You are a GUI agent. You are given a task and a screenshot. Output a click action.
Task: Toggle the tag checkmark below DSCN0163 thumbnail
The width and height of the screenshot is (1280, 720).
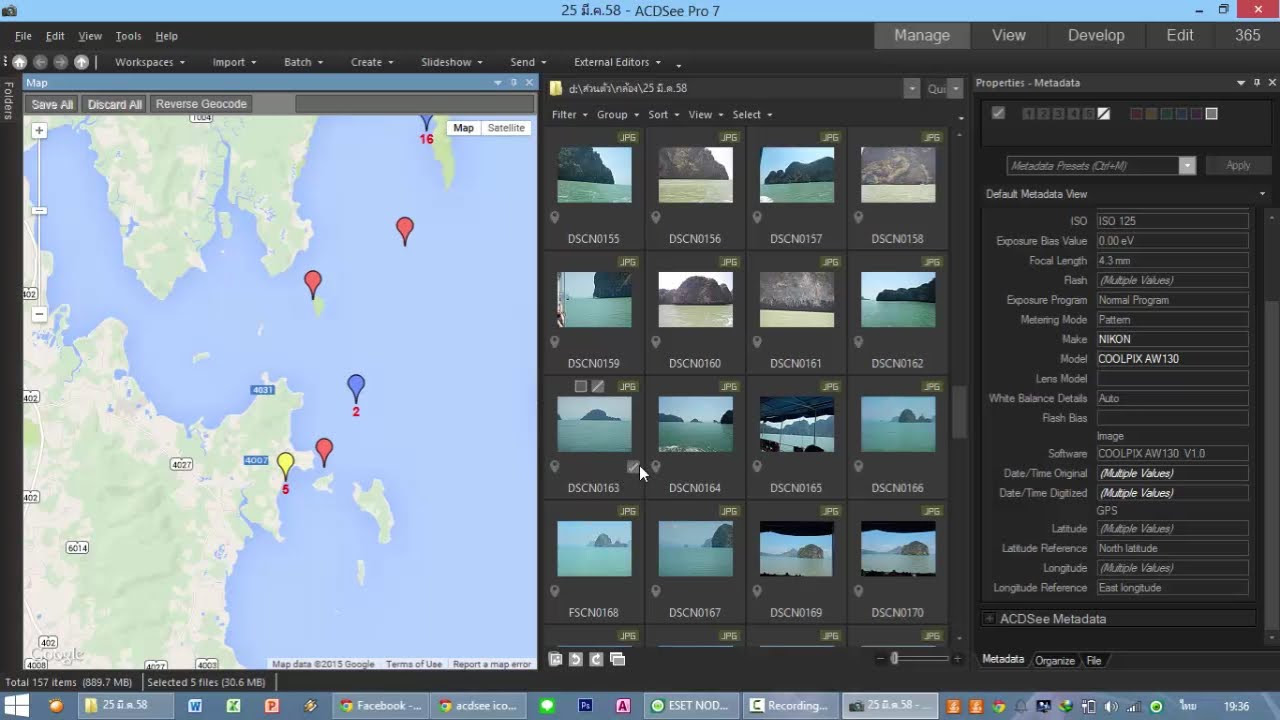click(633, 467)
